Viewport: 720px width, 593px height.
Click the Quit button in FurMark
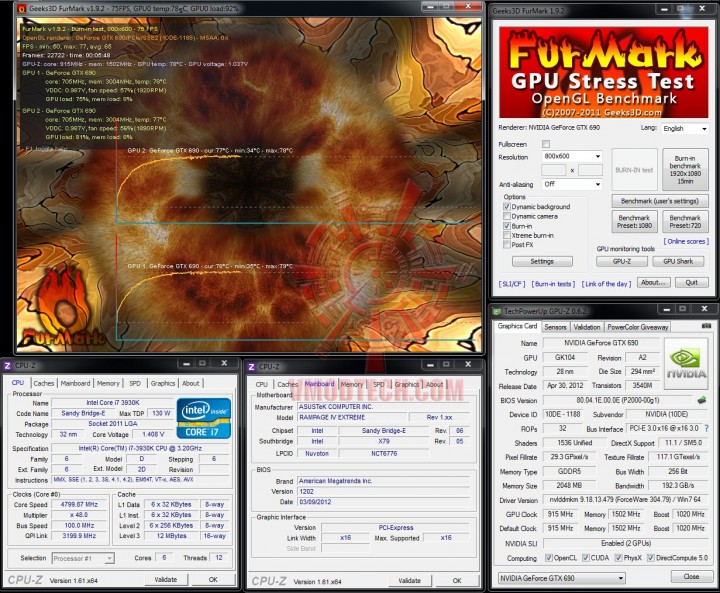click(x=692, y=282)
